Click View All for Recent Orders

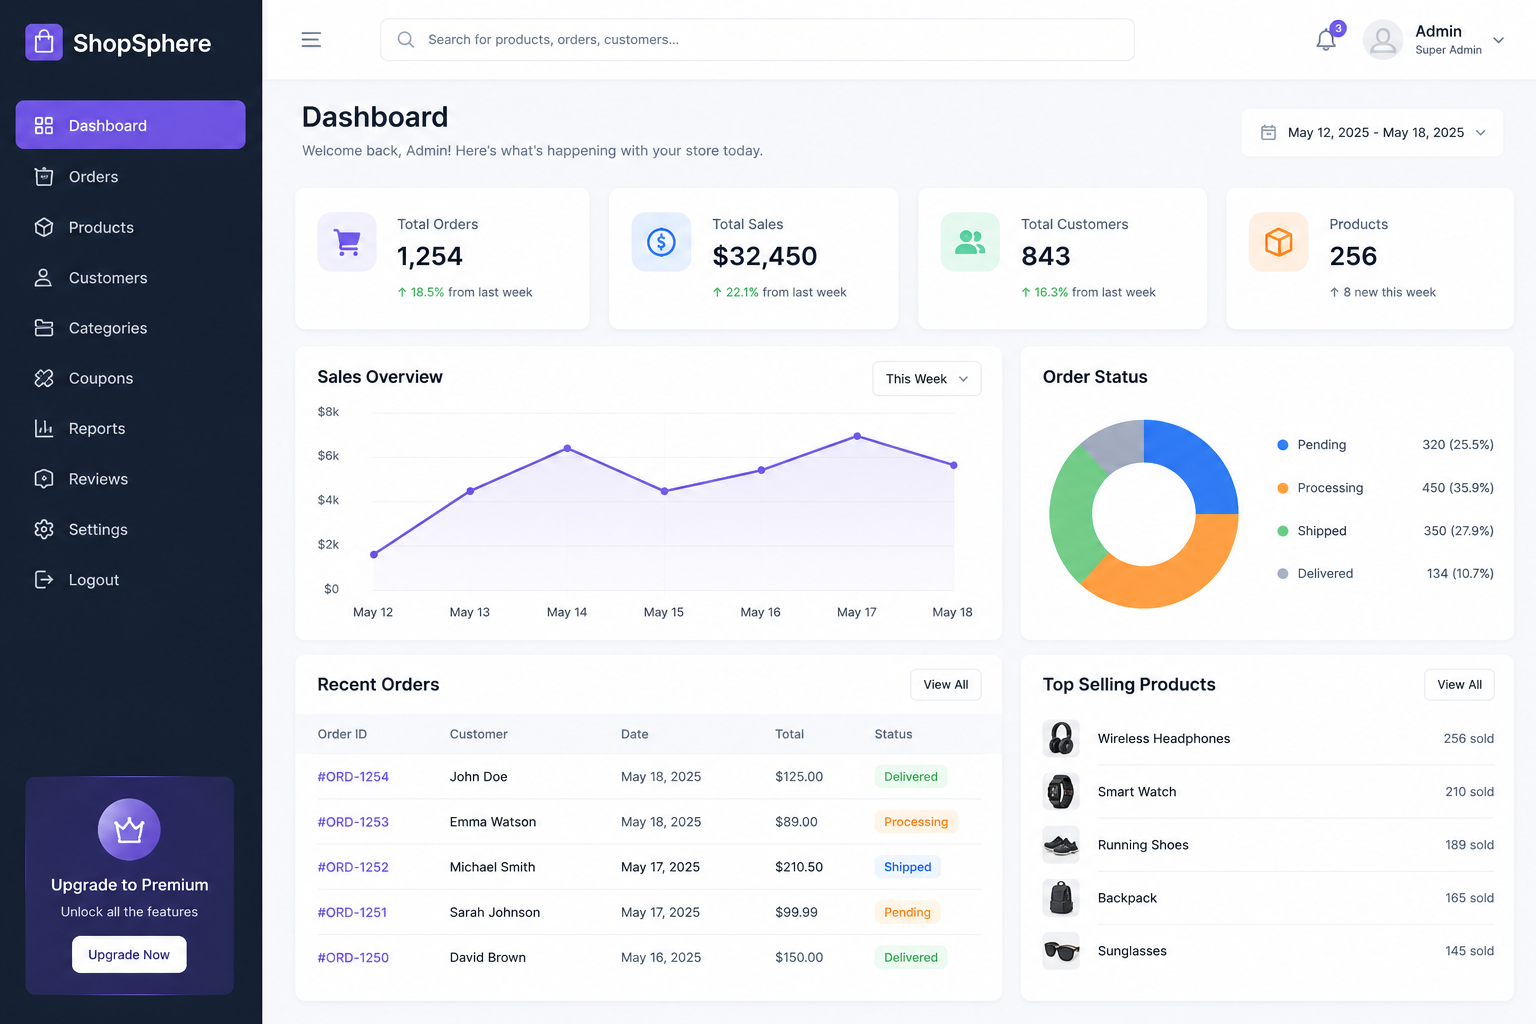946,685
